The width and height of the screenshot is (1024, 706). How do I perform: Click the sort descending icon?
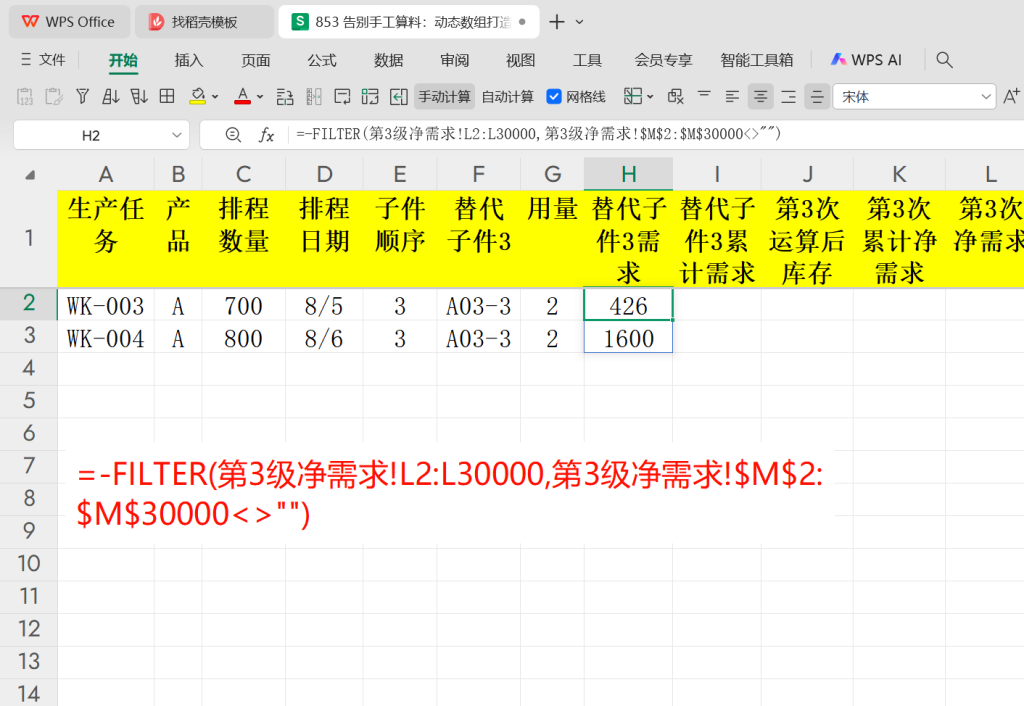(x=139, y=97)
